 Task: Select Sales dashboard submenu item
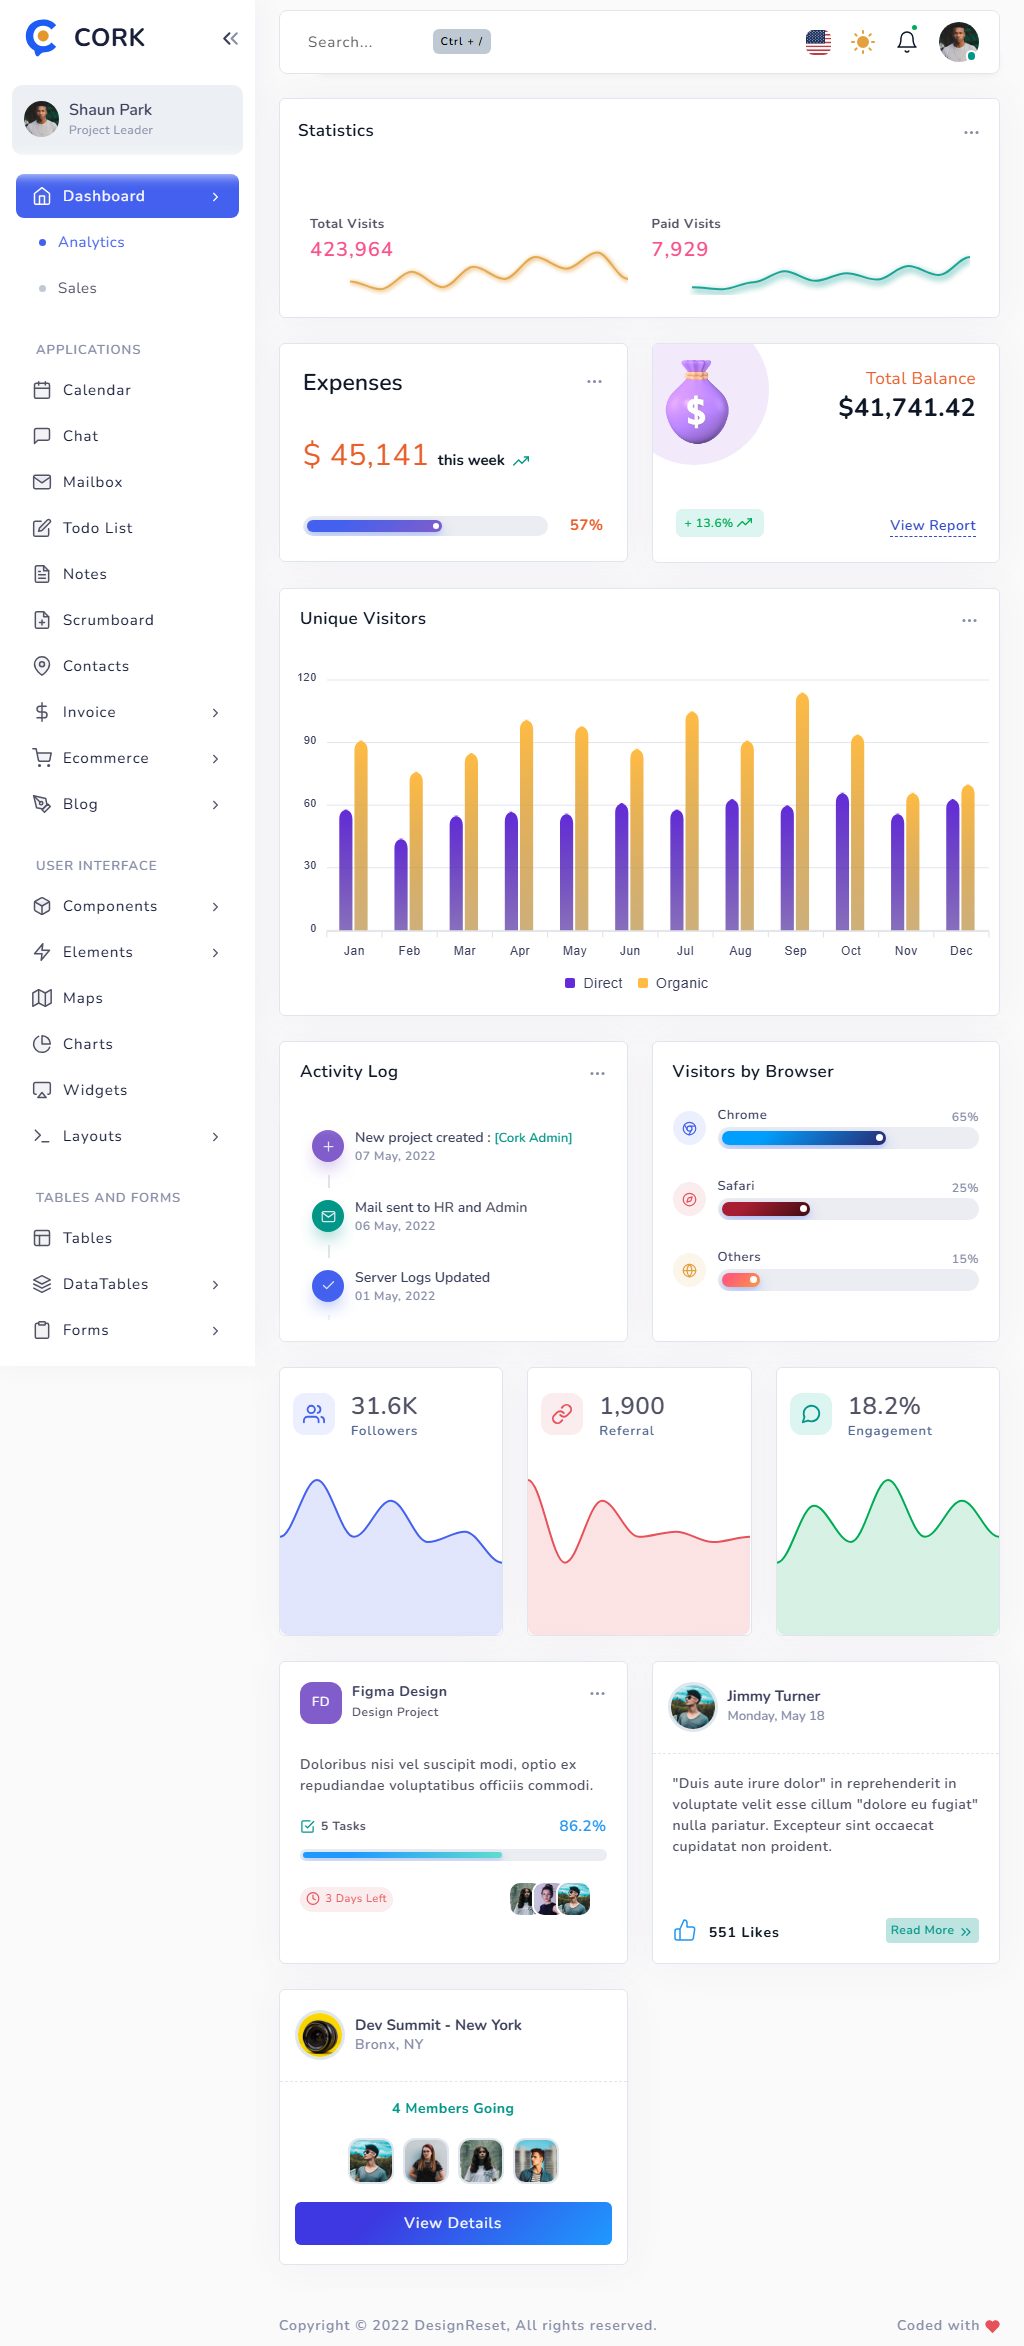(x=77, y=288)
